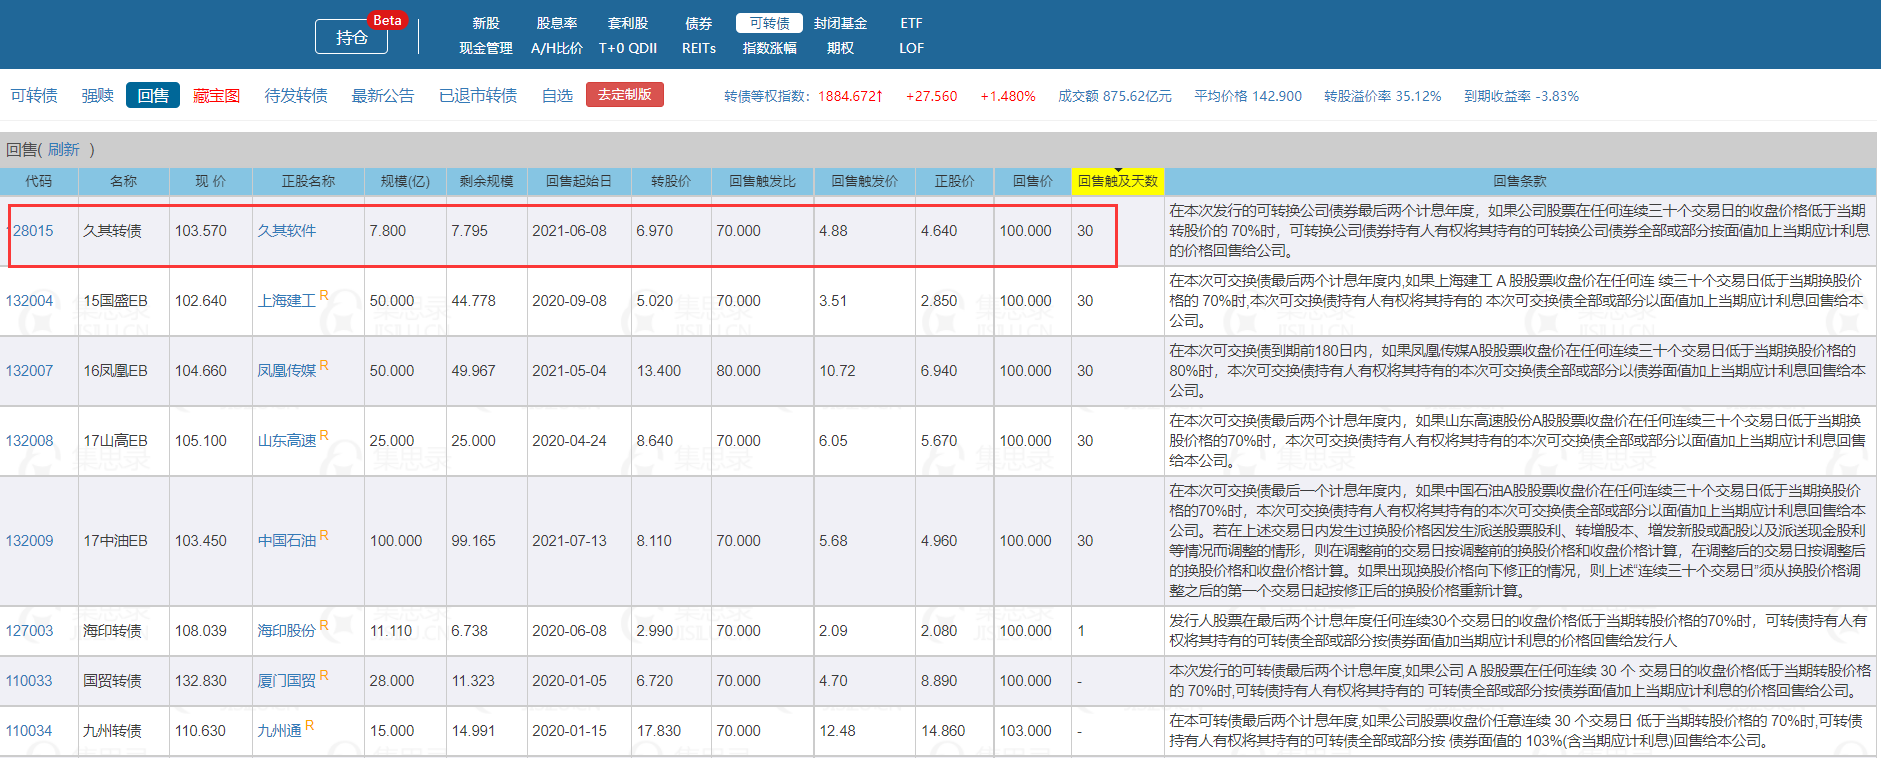Sort table by 现价 column header
Viewport: 1881px width, 758px height.
pyautogui.click(x=210, y=181)
